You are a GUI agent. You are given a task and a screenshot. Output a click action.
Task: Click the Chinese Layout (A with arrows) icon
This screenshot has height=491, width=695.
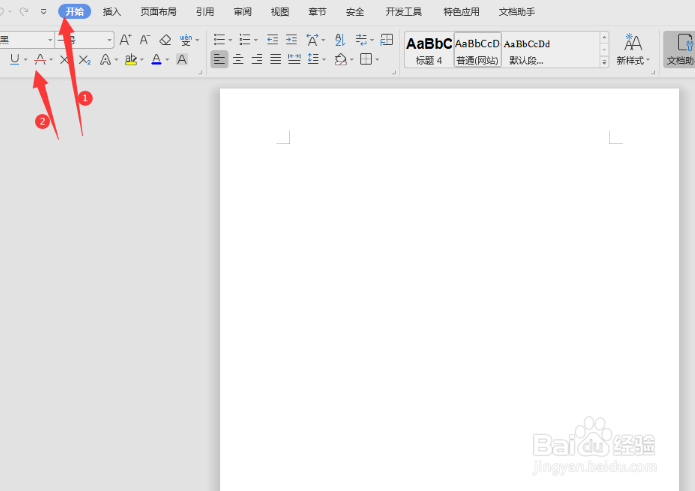click(312, 40)
